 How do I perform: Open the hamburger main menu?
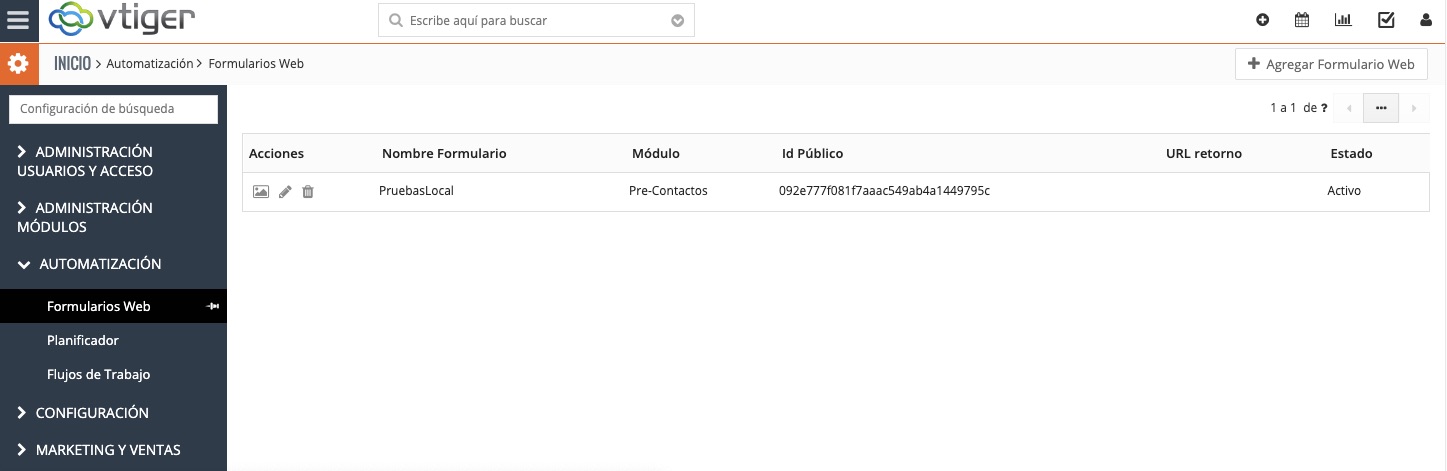tap(18, 20)
